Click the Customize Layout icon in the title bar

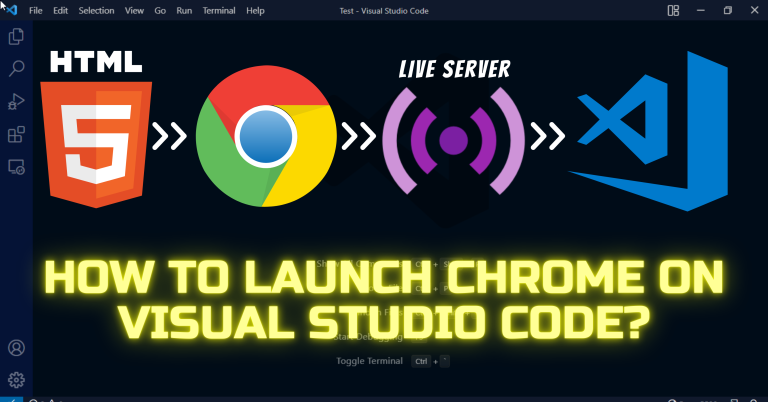[x=673, y=10]
